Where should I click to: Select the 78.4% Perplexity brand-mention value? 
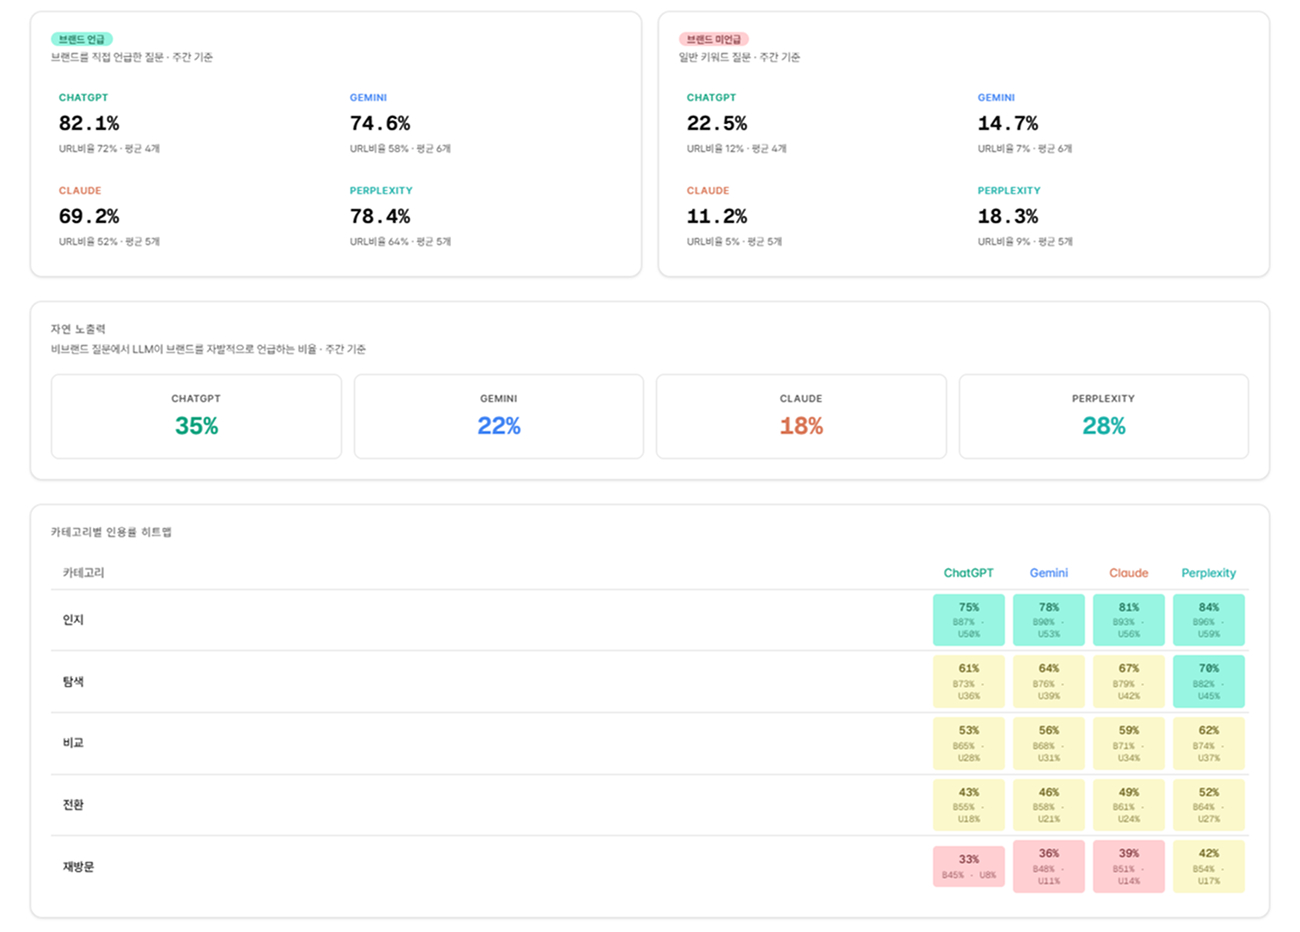[x=380, y=216]
